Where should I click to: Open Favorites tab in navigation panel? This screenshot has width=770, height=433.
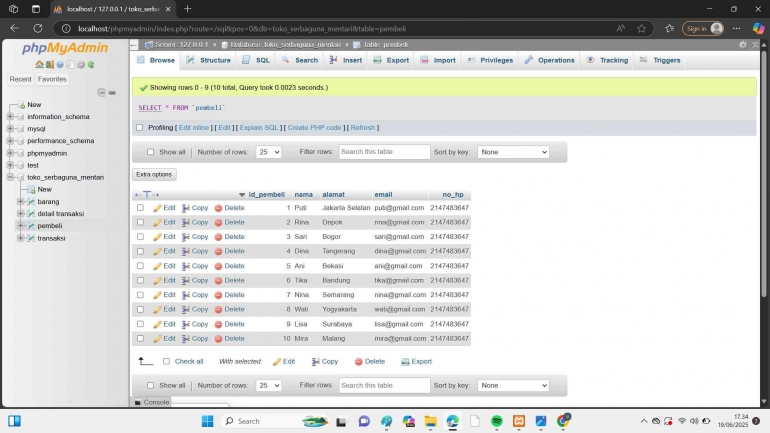(x=52, y=79)
